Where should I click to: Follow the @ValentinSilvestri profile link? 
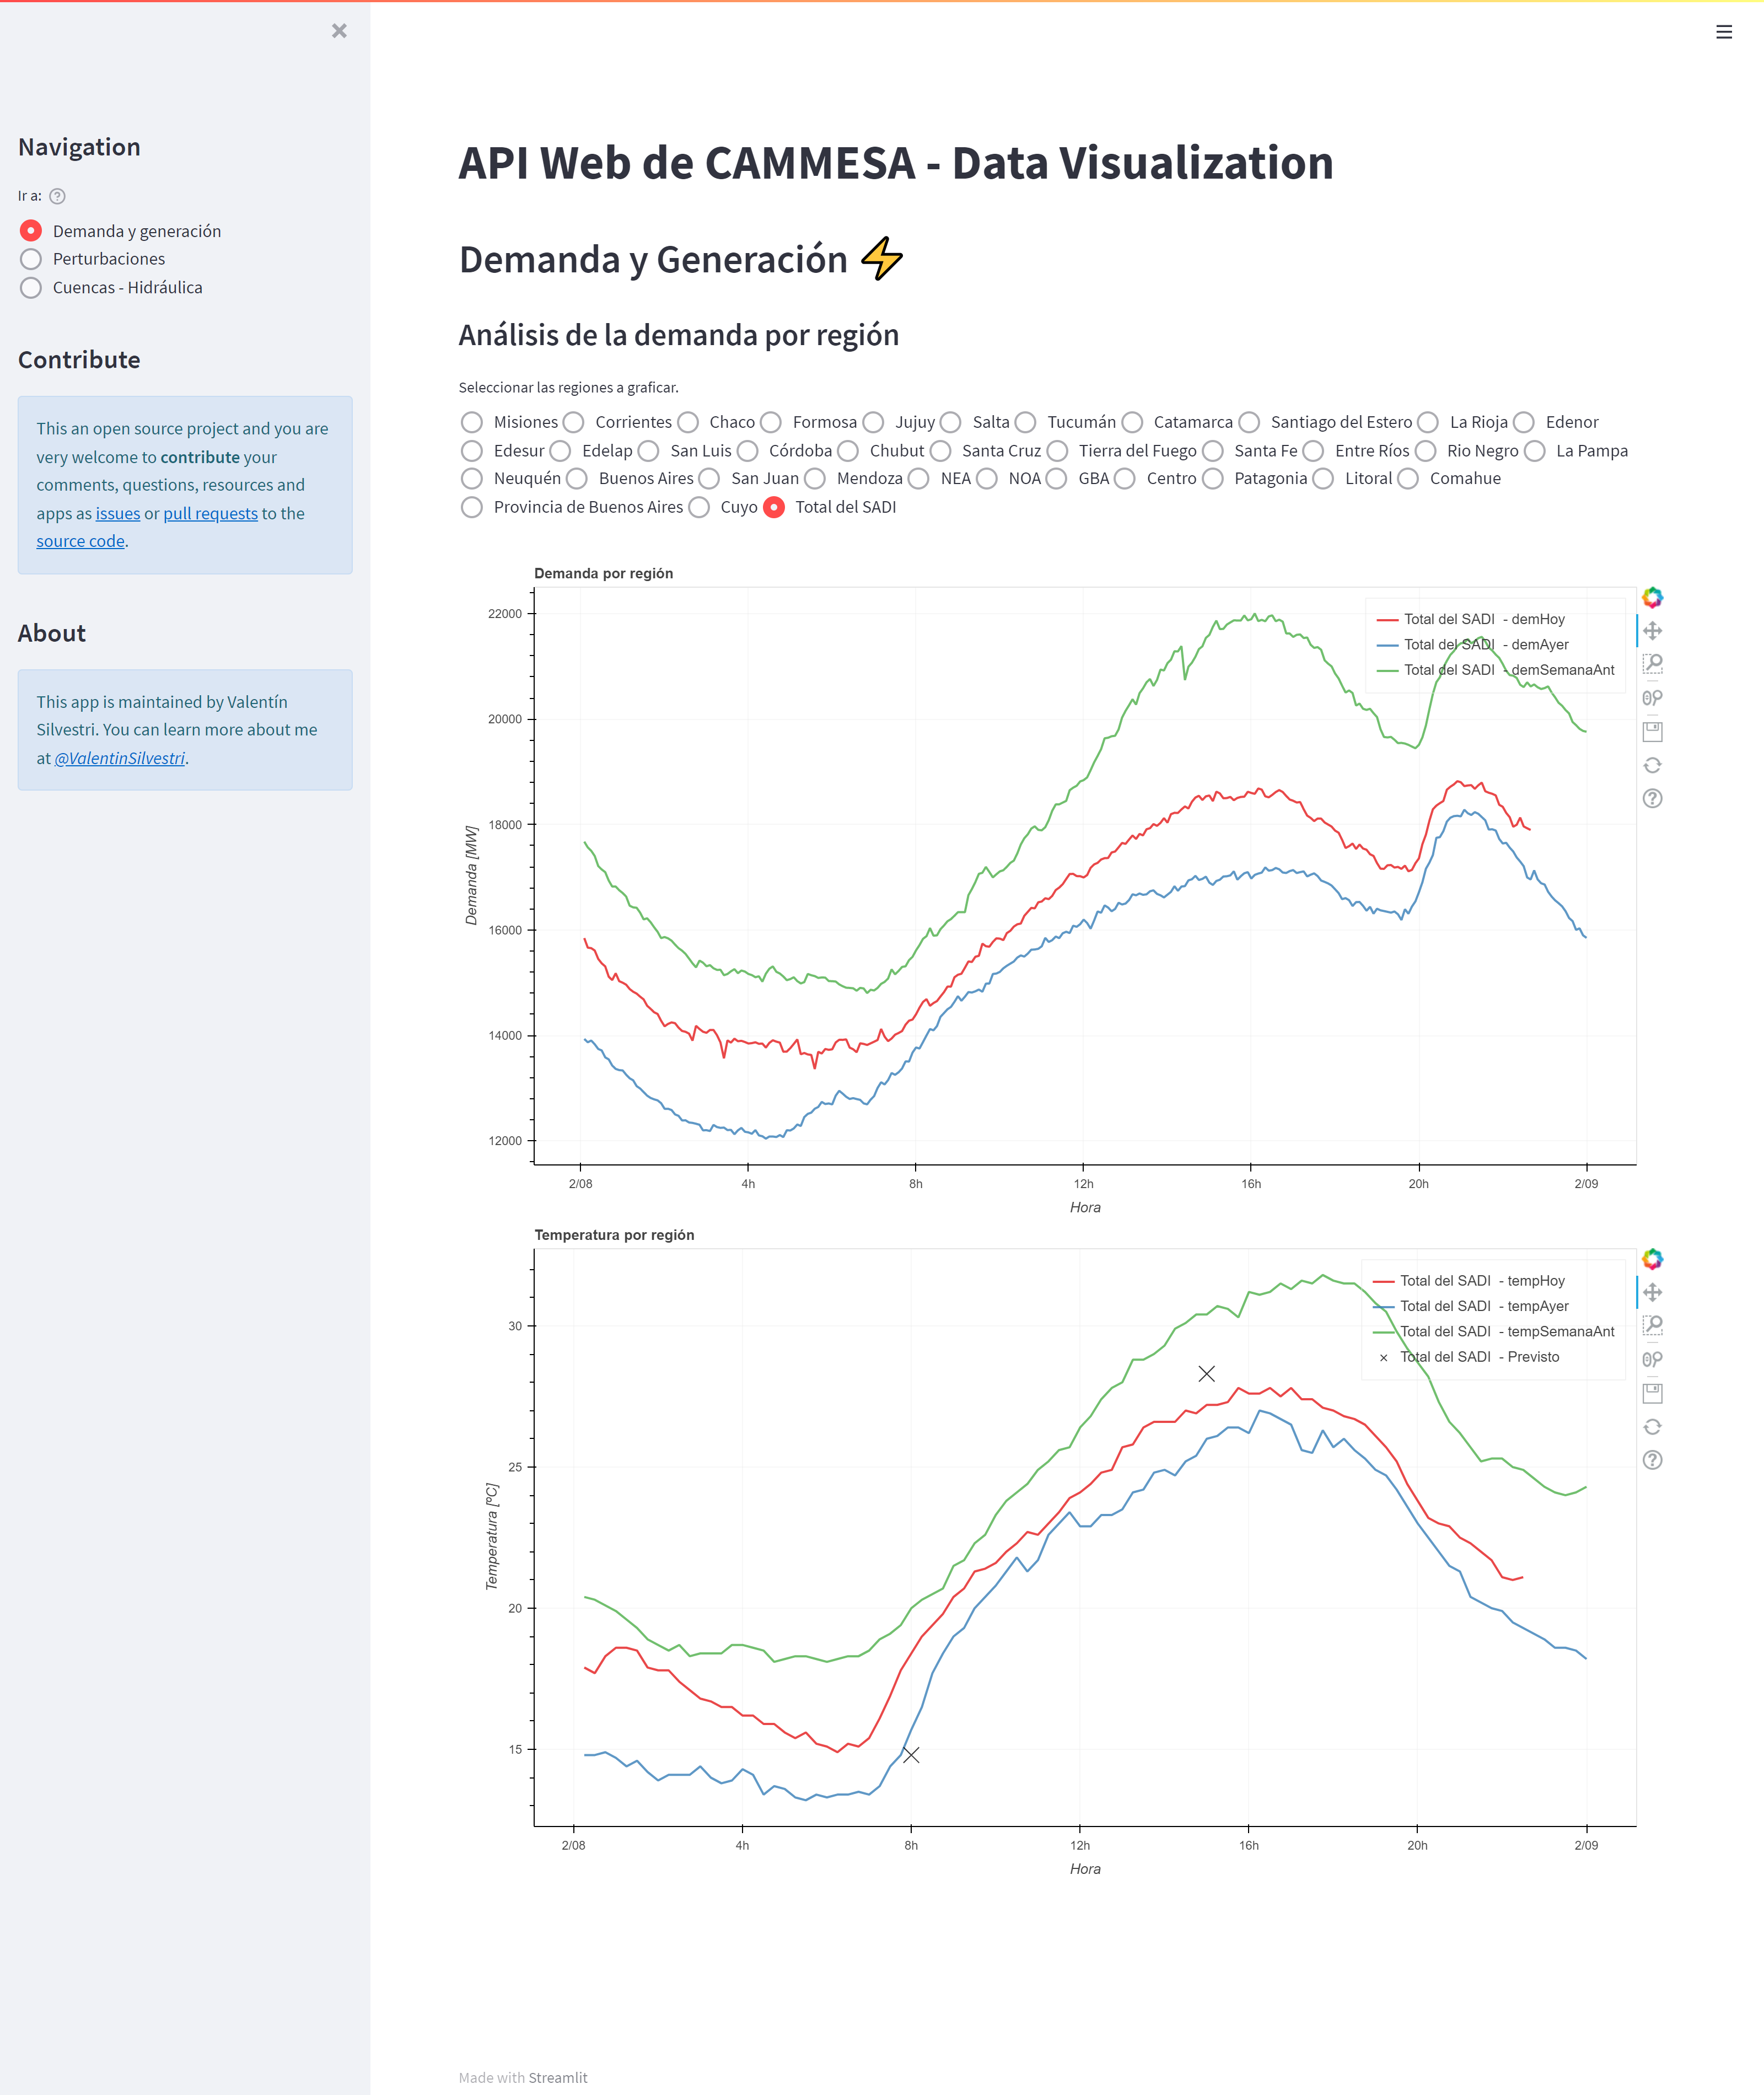pyautogui.click(x=120, y=758)
